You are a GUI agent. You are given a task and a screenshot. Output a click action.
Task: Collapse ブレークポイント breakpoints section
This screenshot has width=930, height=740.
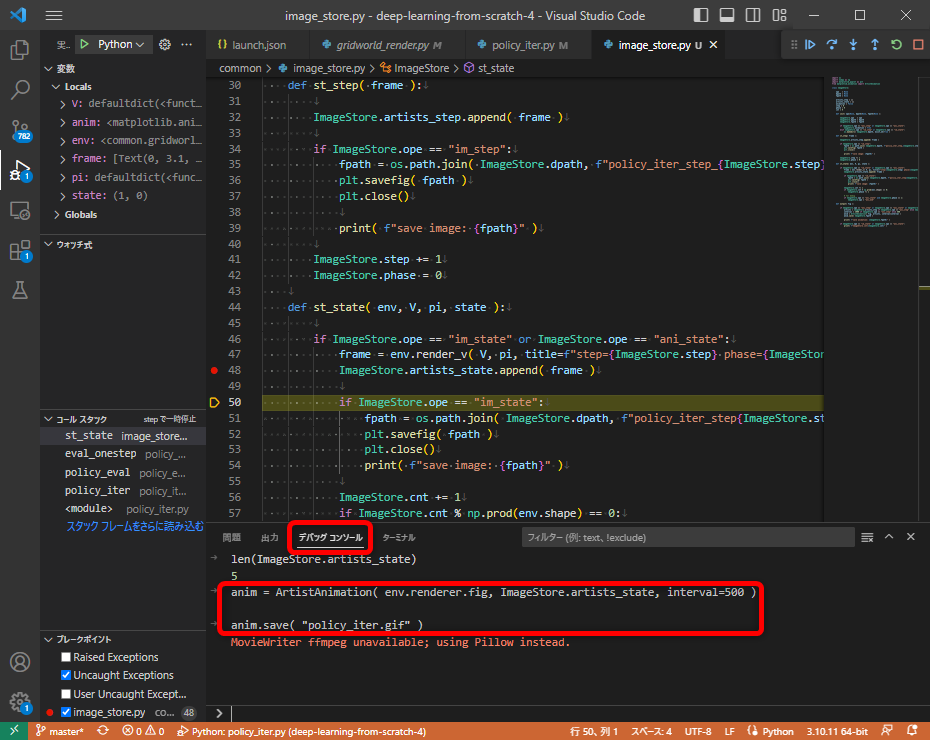(x=49, y=639)
